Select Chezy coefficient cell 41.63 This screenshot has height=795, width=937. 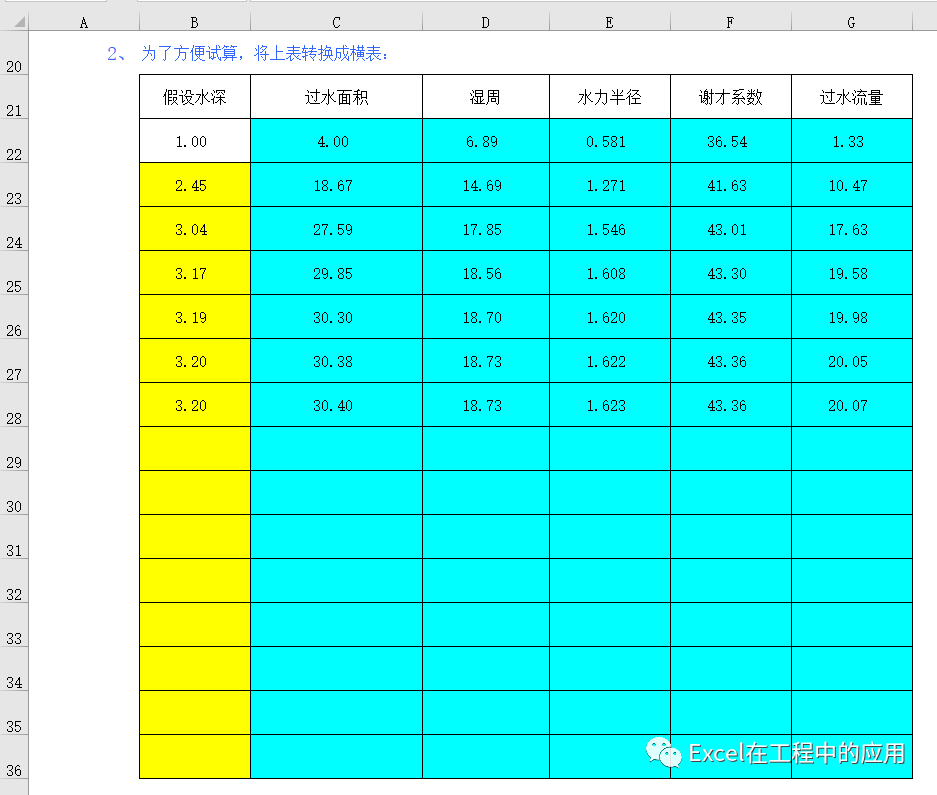tap(731, 185)
